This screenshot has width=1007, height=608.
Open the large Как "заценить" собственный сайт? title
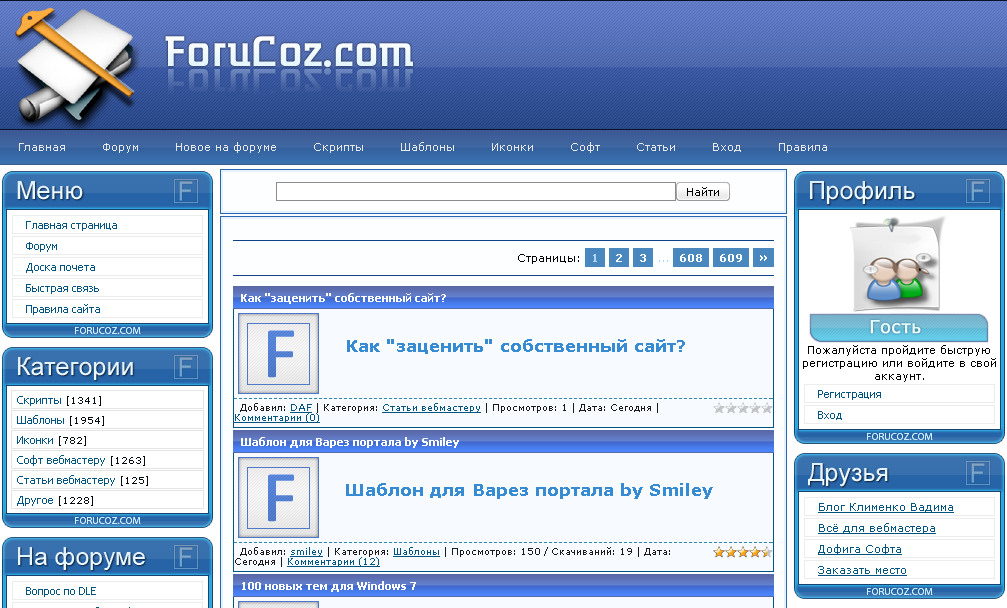point(516,347)
